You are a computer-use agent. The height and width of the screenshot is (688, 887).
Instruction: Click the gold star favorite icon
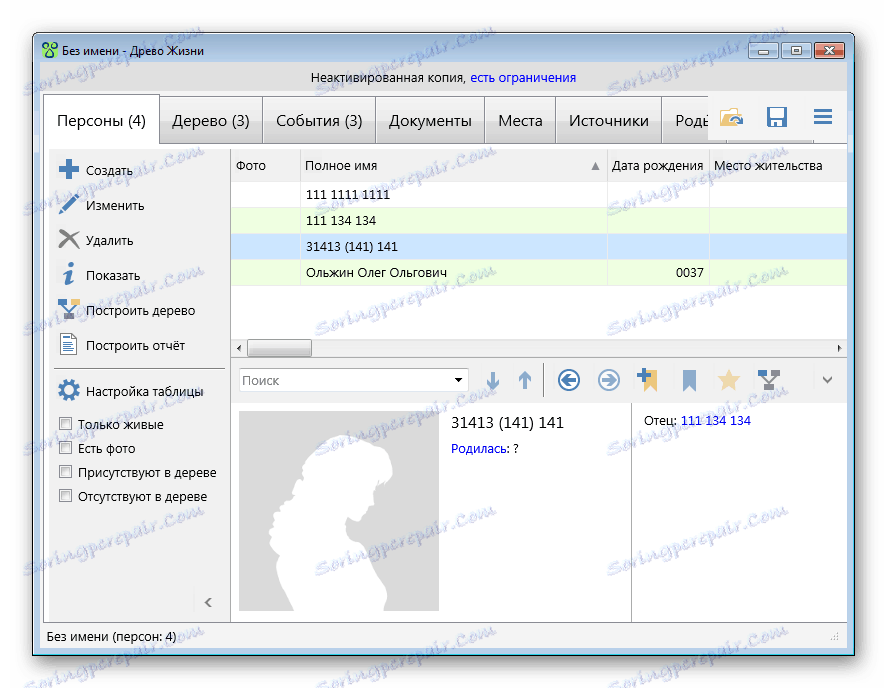pos(729,380)
